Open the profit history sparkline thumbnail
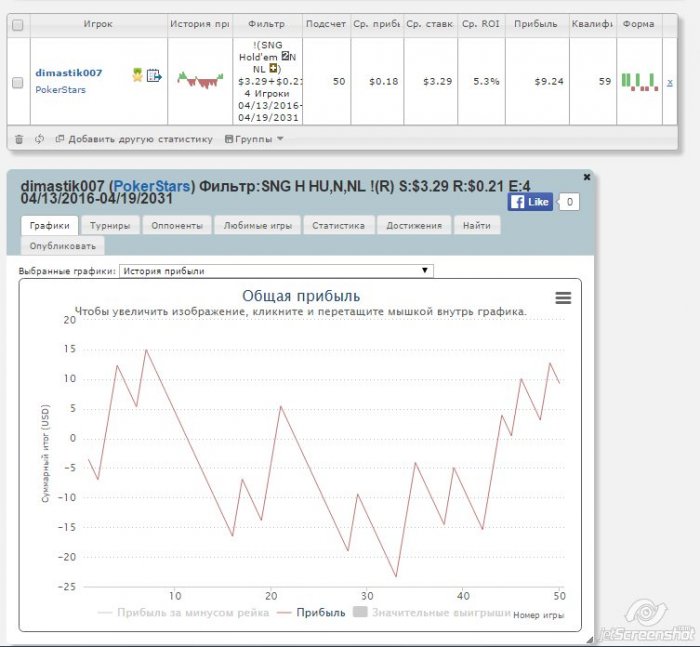700x647 pixels. pos(200,80)
